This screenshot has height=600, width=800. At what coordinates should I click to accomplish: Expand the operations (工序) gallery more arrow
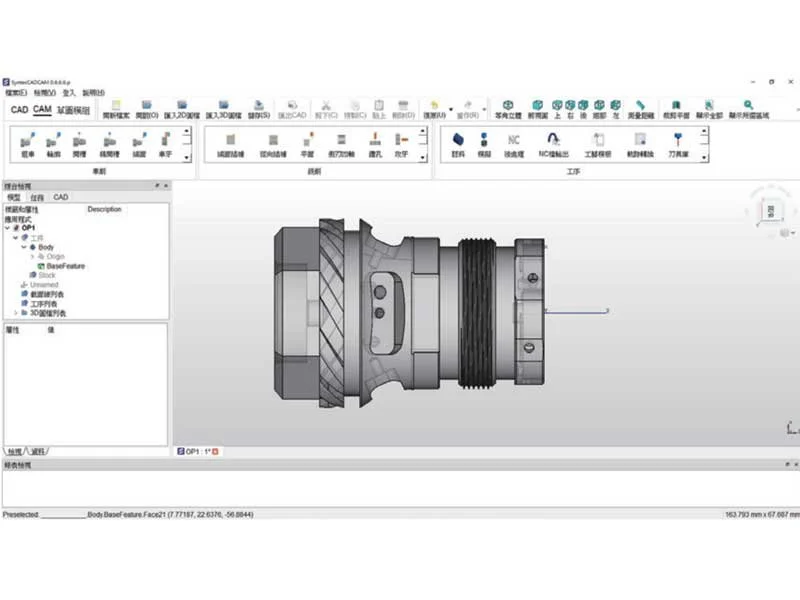click(705, 158)
